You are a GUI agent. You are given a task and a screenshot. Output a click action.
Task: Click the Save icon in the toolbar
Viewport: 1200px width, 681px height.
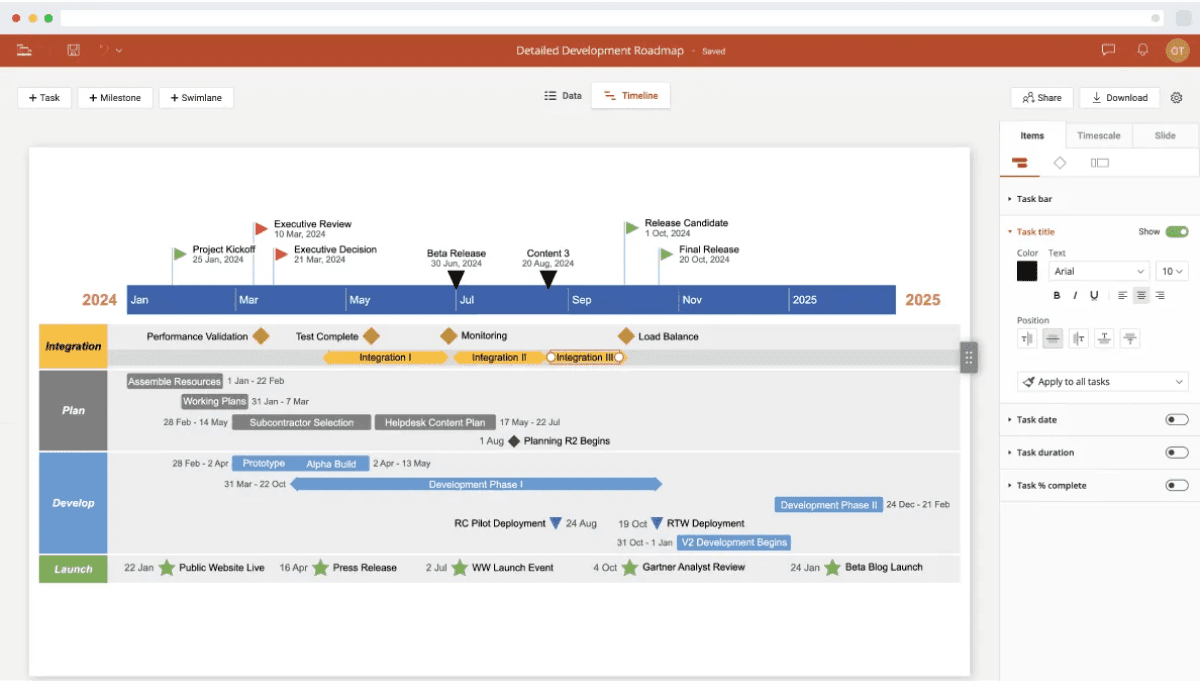73,49
